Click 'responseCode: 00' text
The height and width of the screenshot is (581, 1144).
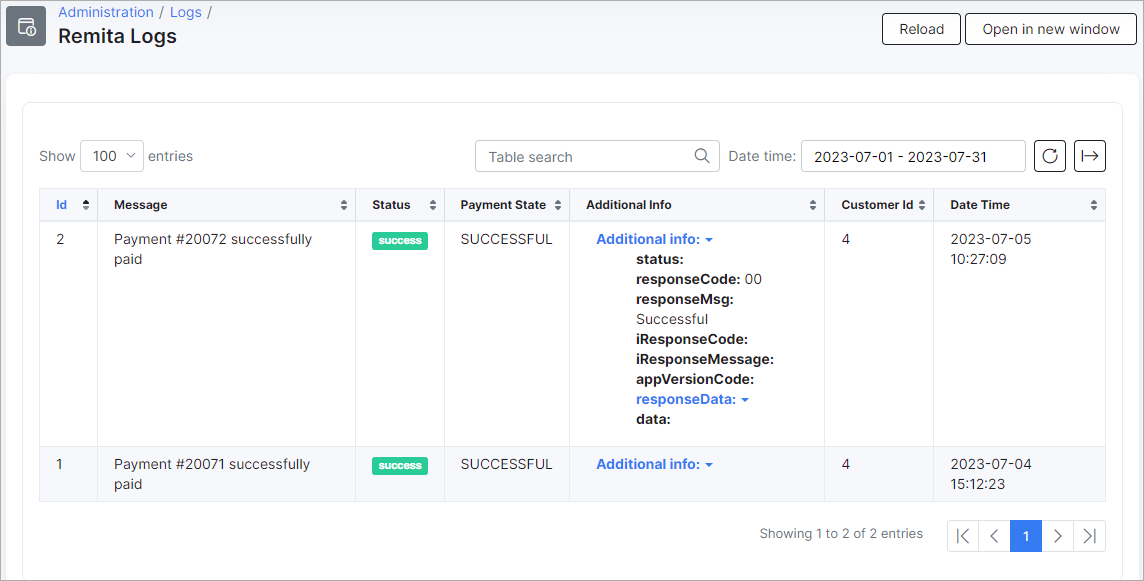699,280
